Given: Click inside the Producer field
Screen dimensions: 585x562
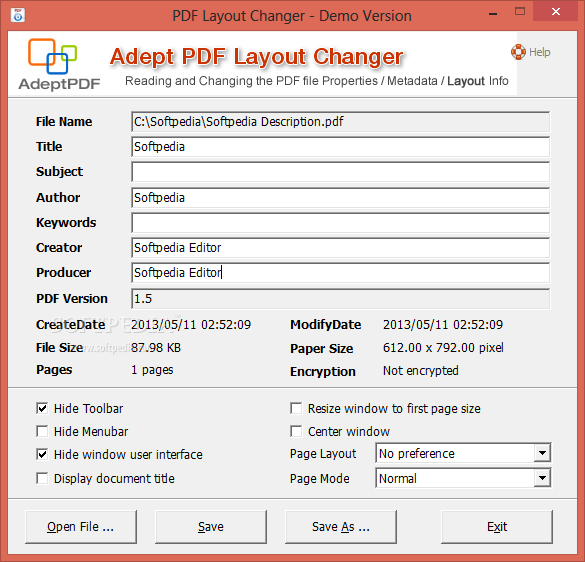Looking at the screenshot, I should (340, 273).
